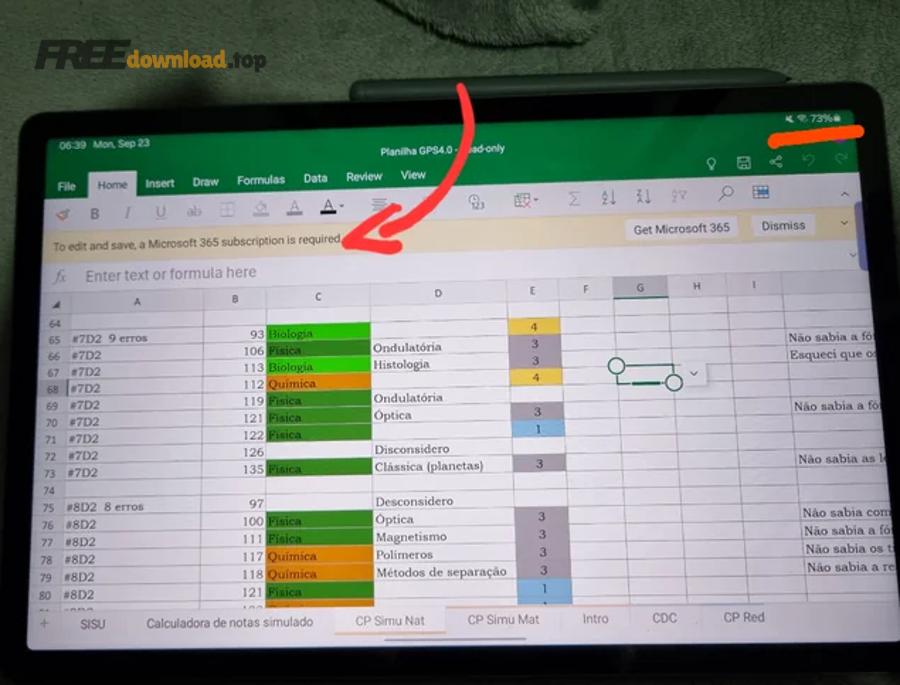Select row 68 header
The image size is (900, 685).
tap(52, 389)
